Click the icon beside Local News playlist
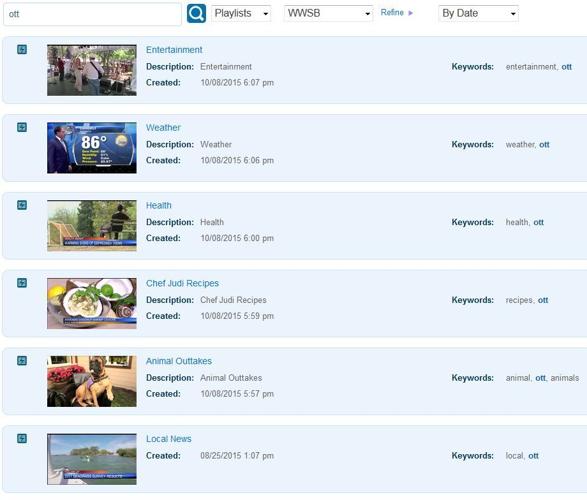This screenshot has width=587, height=500. coord(22,439)
